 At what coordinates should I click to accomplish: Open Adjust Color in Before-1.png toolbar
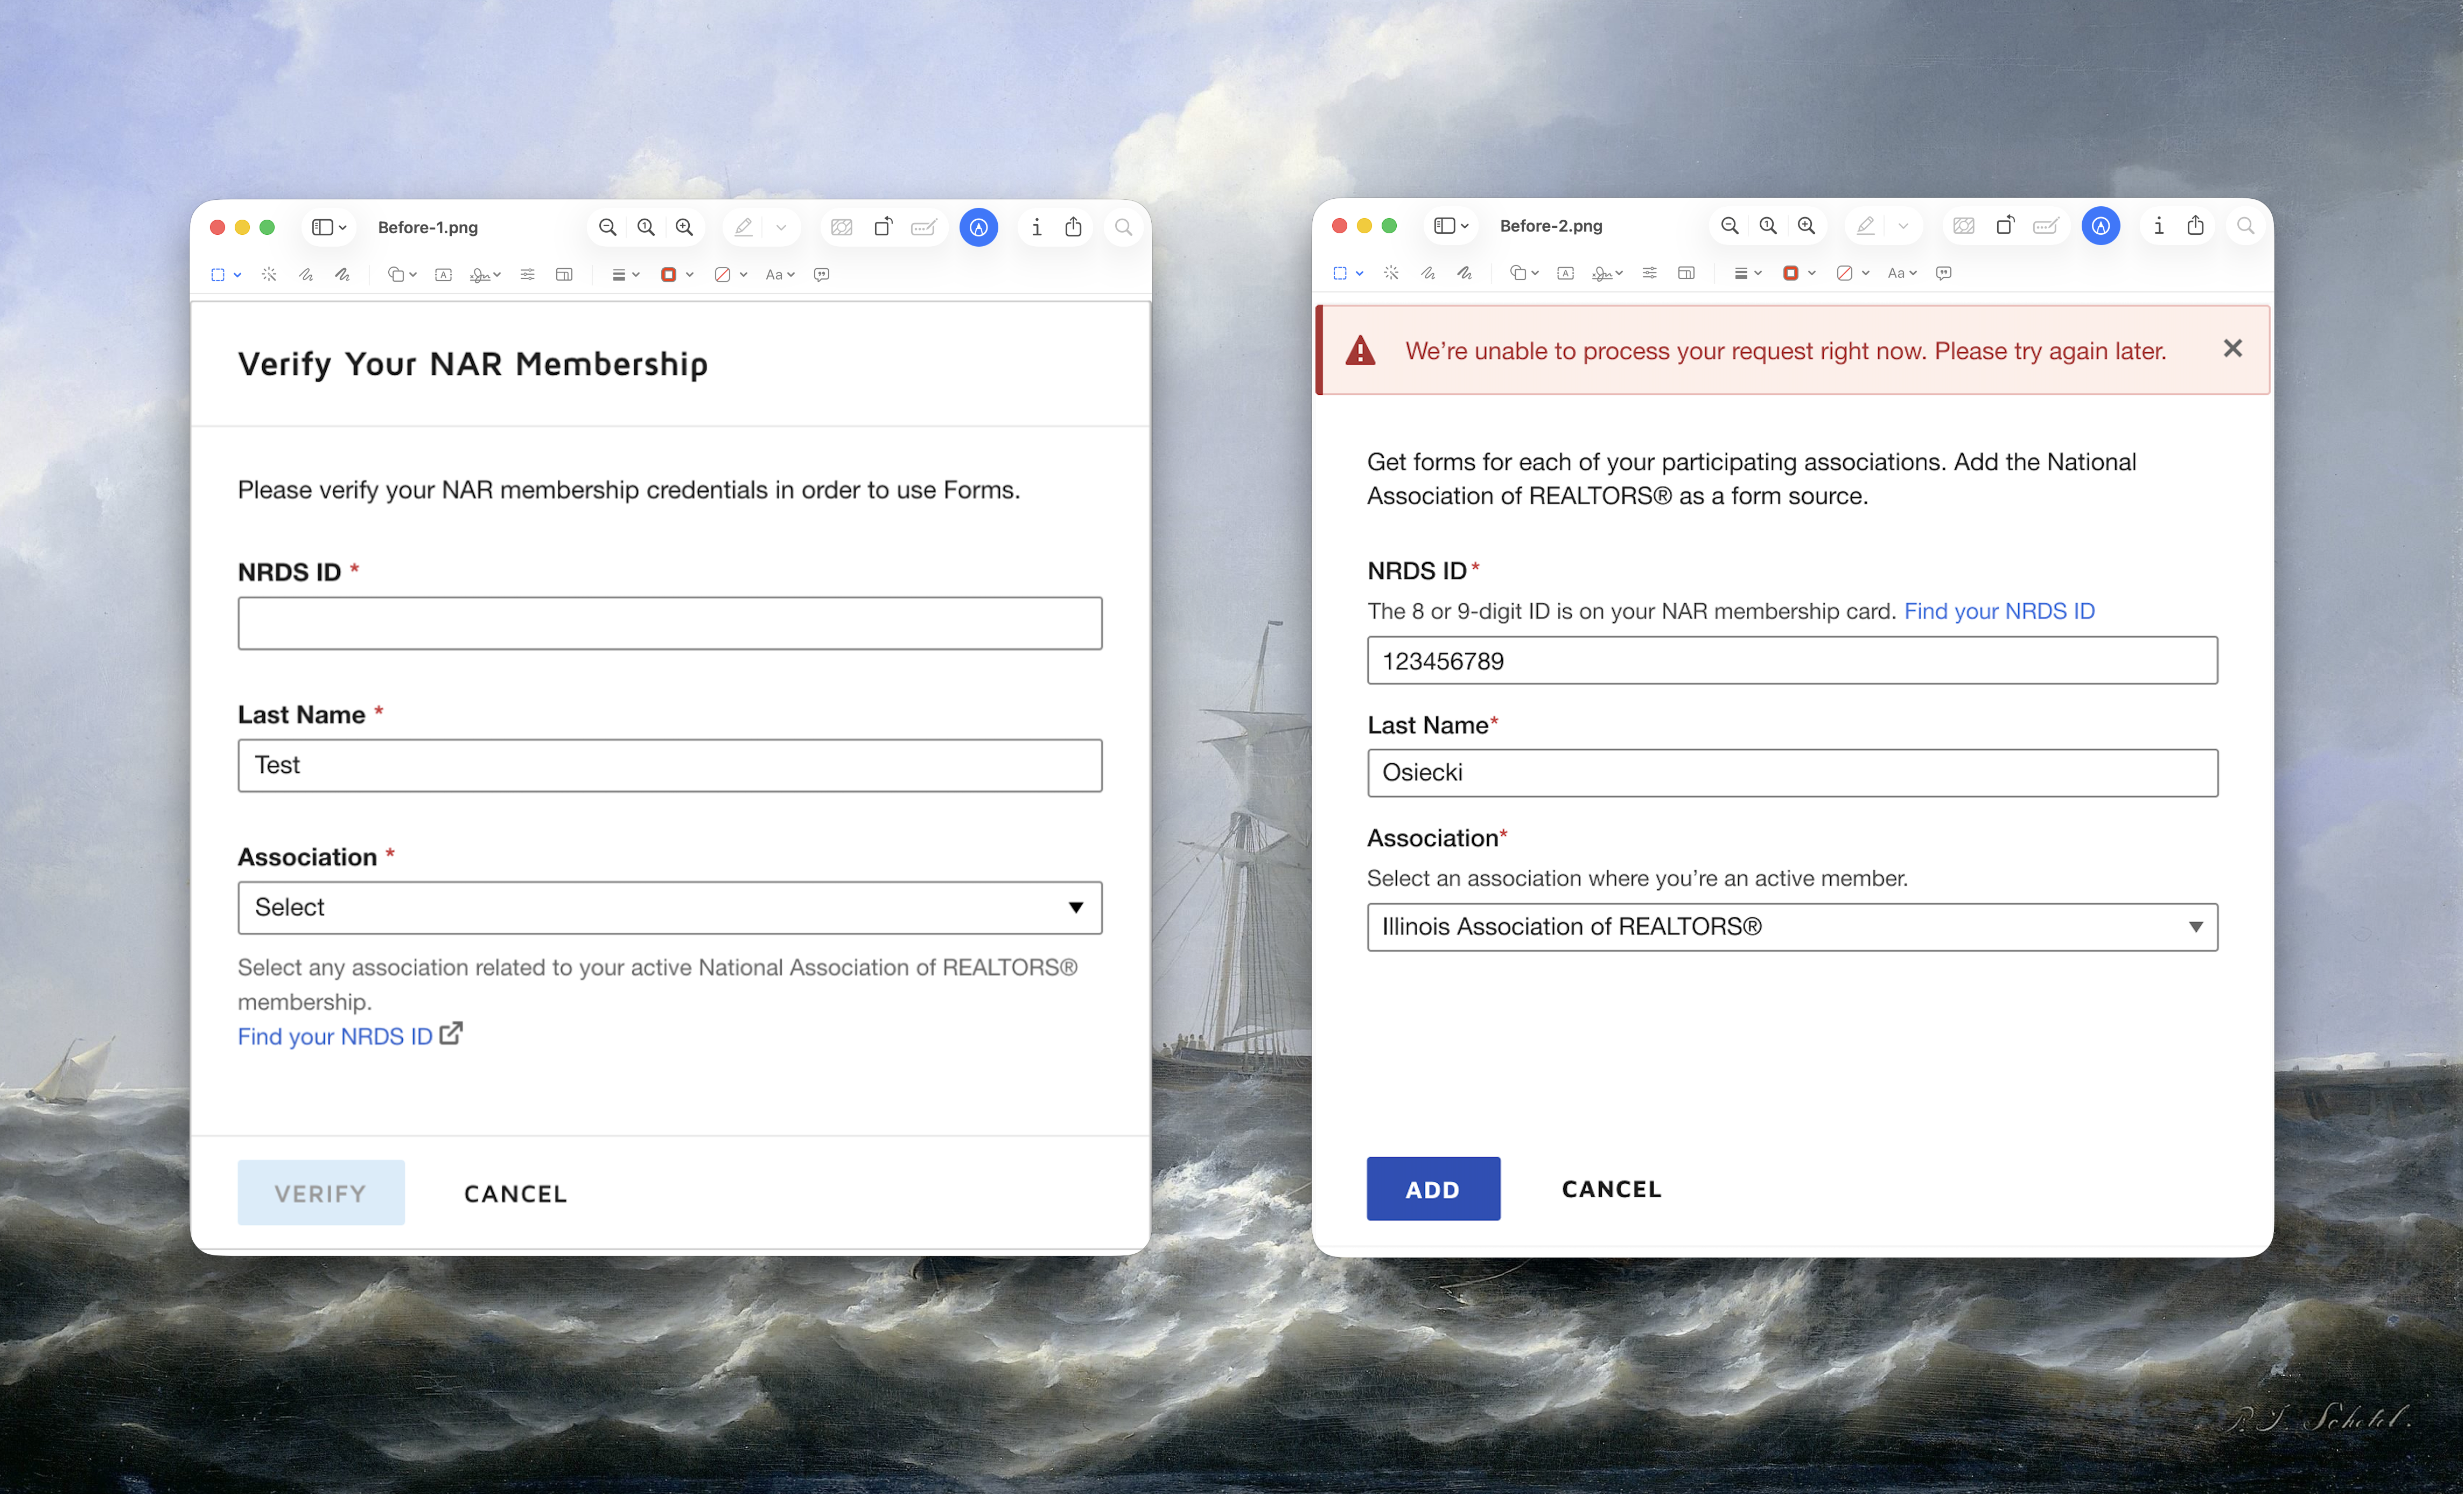point(528,274)
